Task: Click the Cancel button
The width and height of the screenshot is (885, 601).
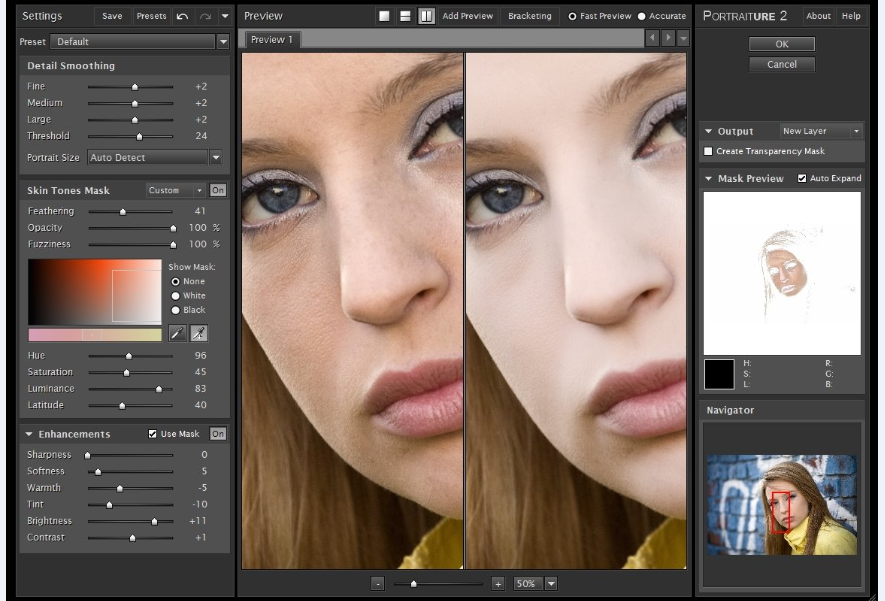Action: (782, 64)
